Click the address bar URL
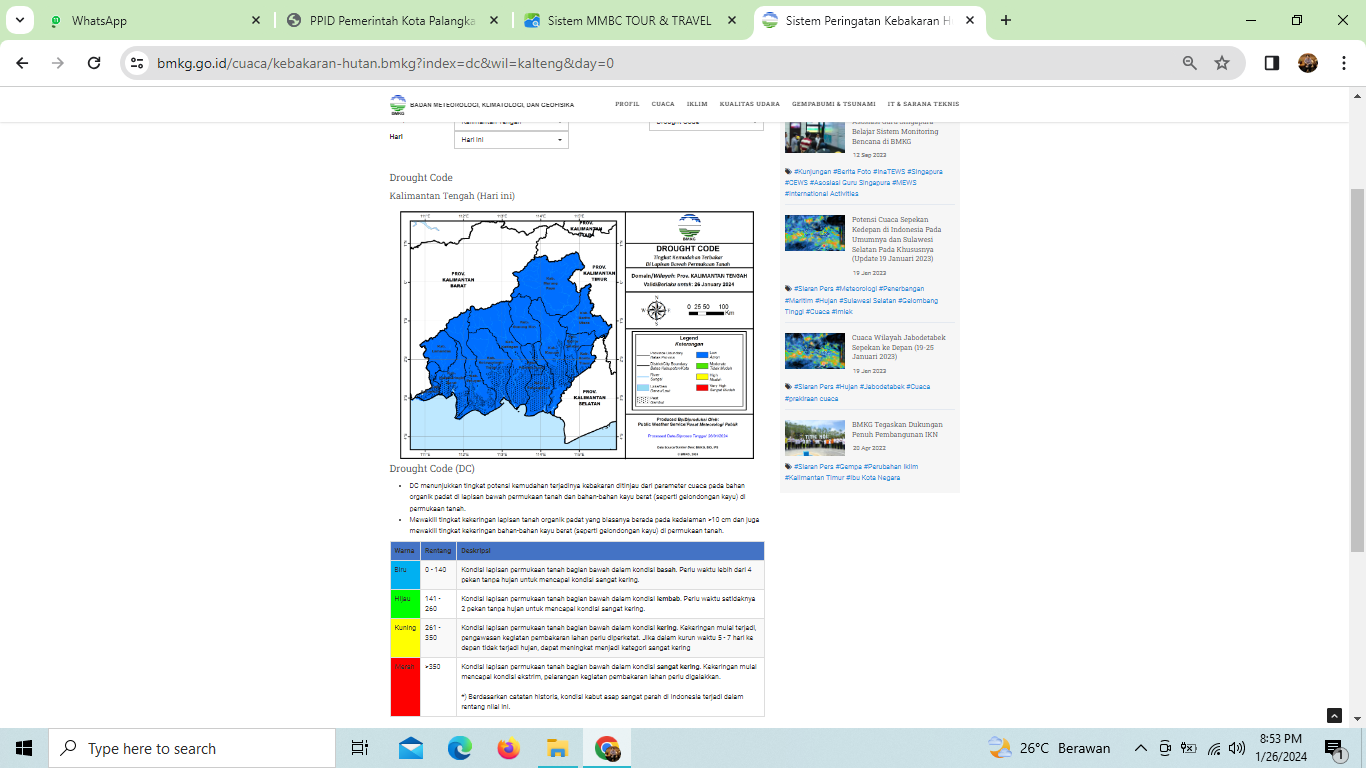1366x768 pixels. (x=385, y=63)
